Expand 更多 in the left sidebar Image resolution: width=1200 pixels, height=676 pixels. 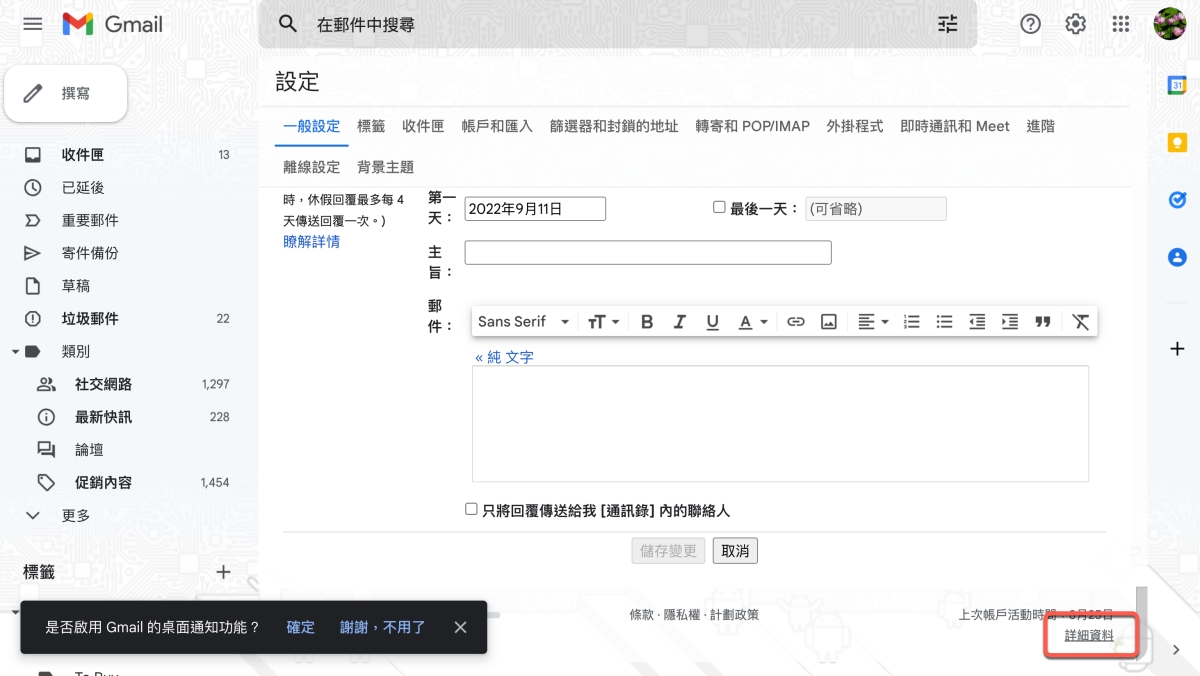click(76, 515)
